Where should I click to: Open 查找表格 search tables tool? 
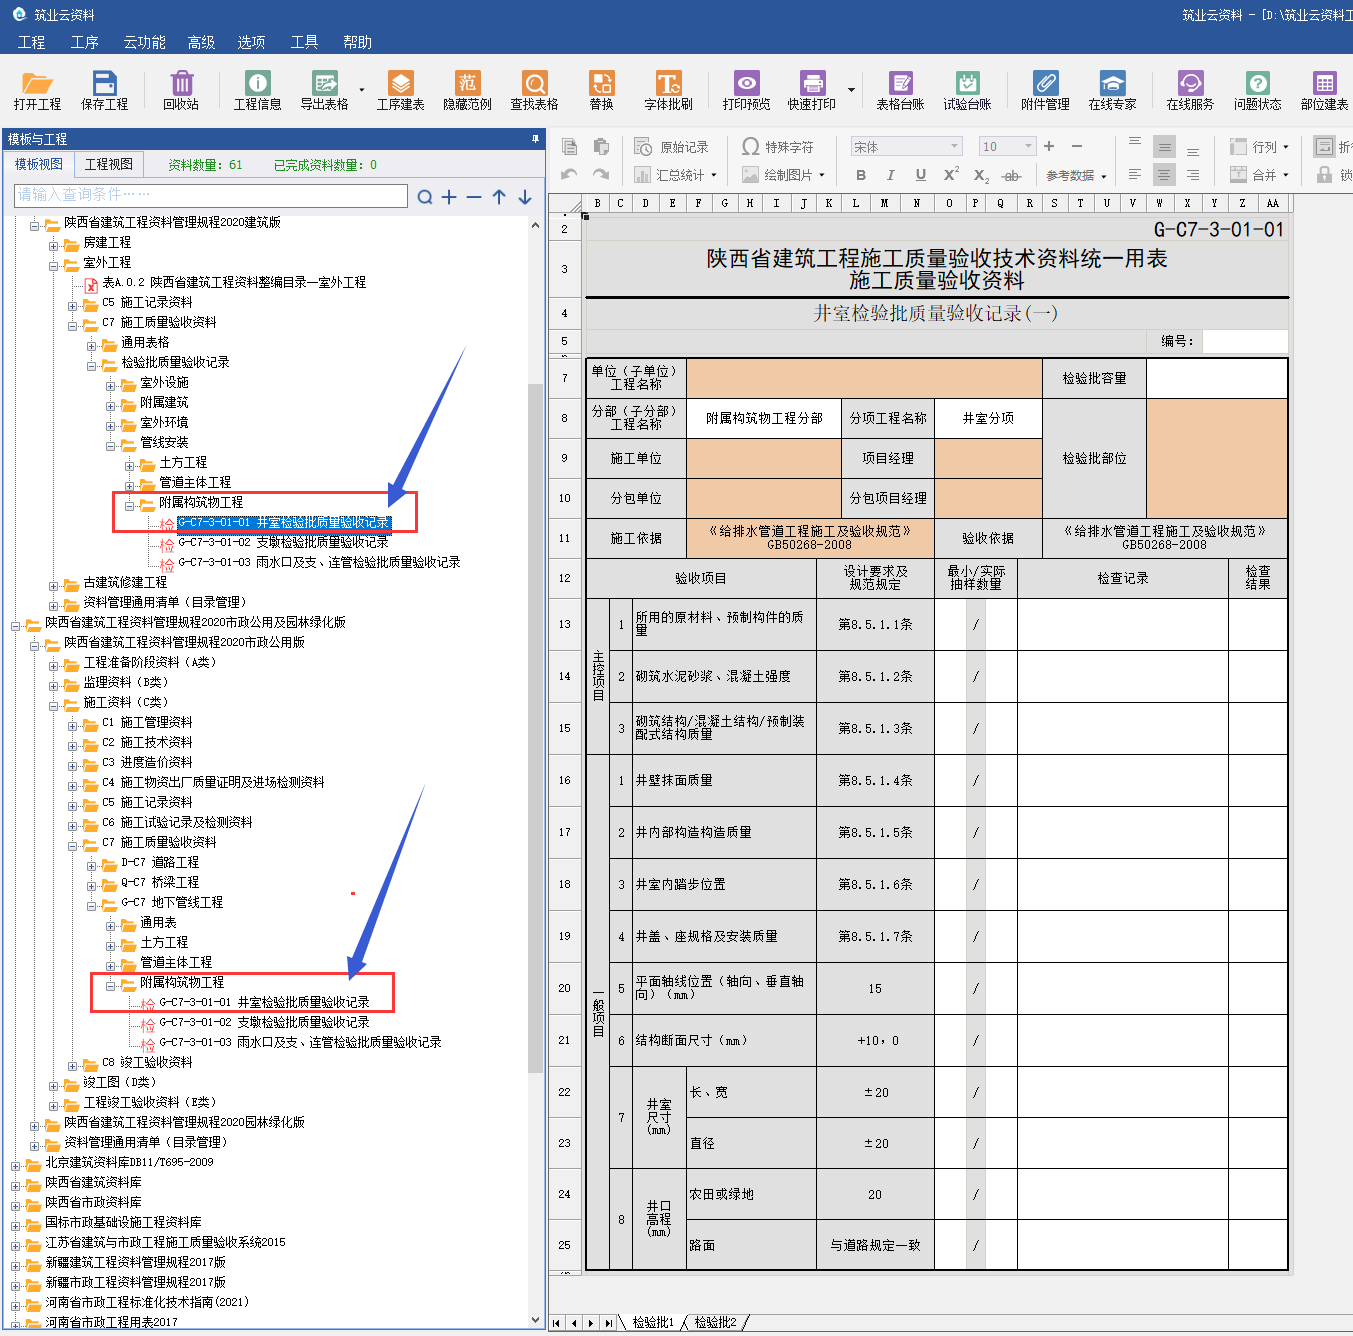coord(534,90)
